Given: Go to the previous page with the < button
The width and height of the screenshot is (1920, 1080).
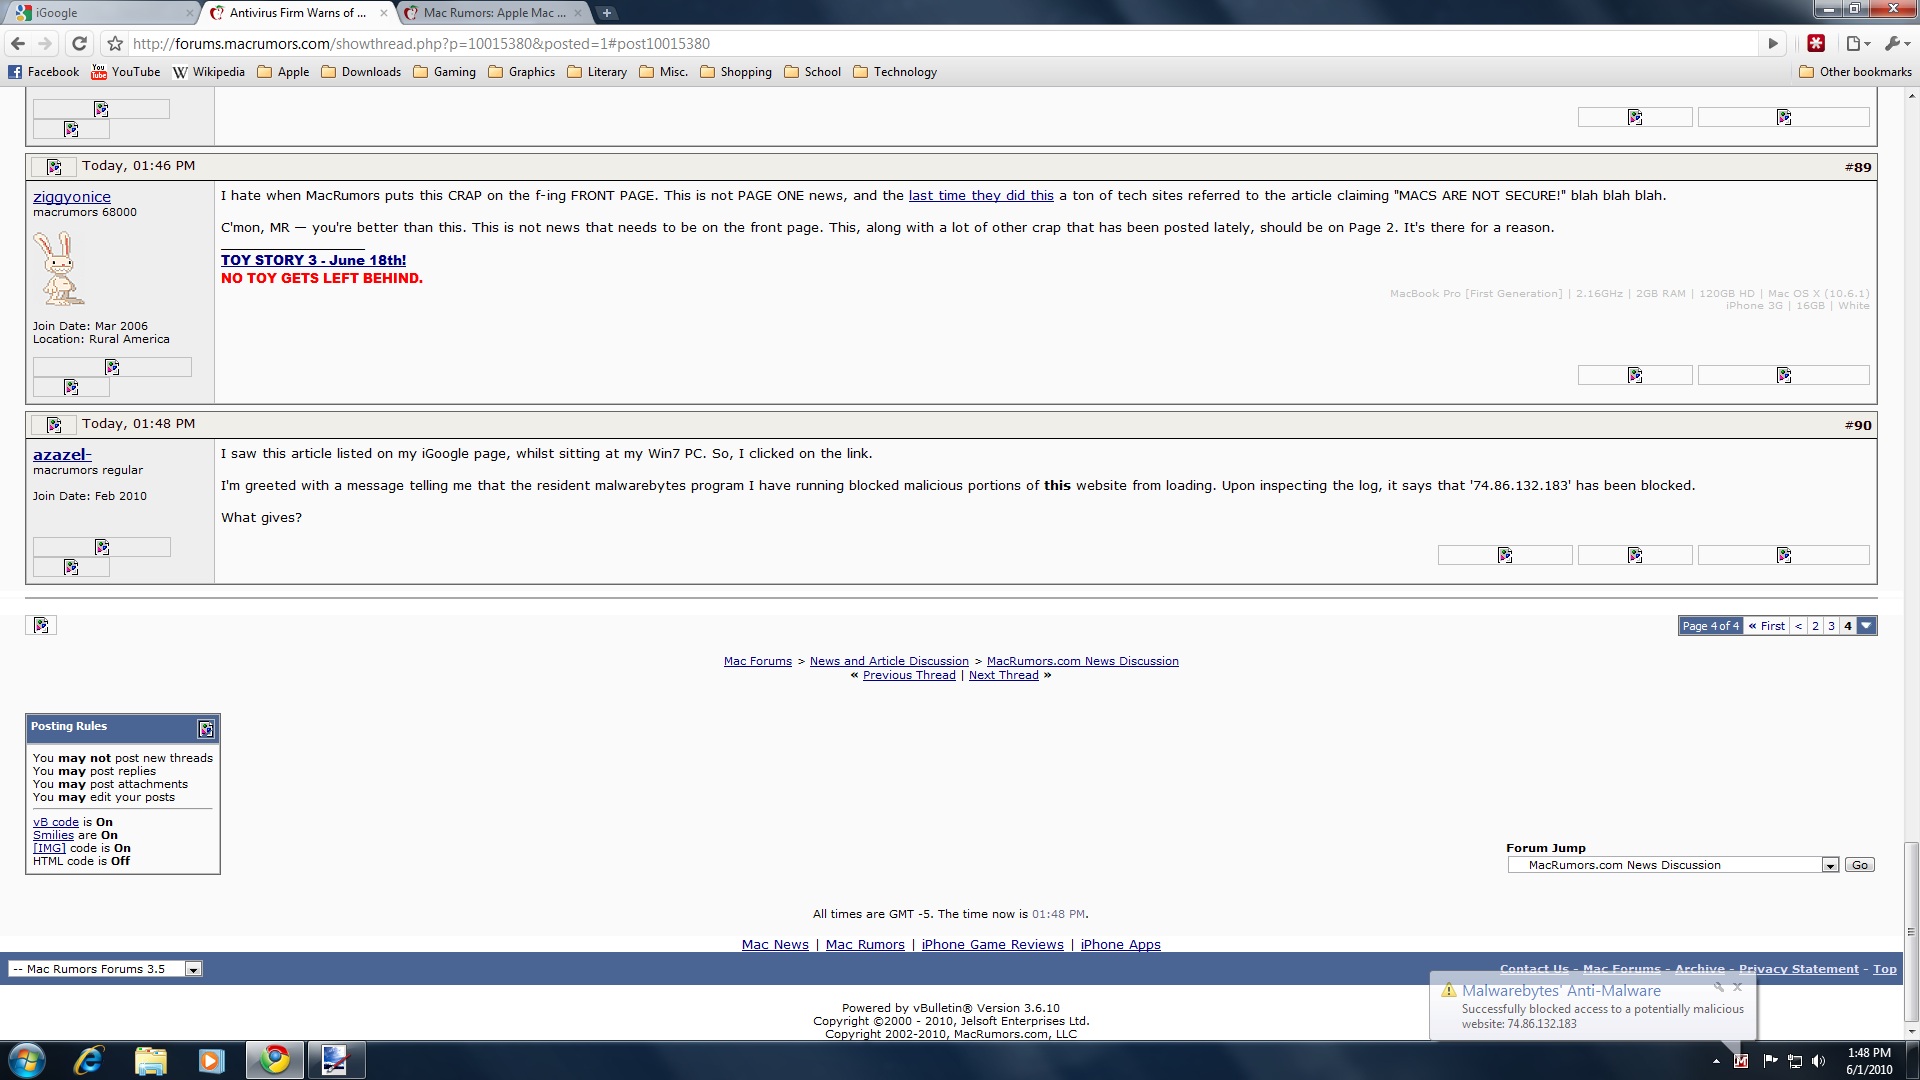Looking at the screenshot, I should click(x=1798, y=626).
